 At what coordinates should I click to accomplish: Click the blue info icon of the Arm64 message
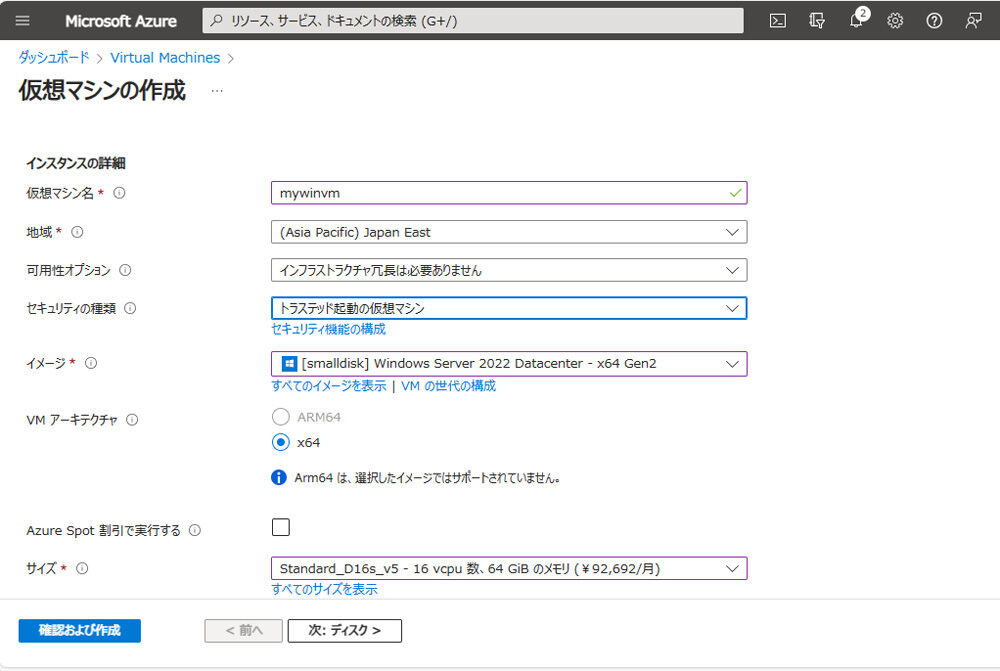click(x=279, y=477)
